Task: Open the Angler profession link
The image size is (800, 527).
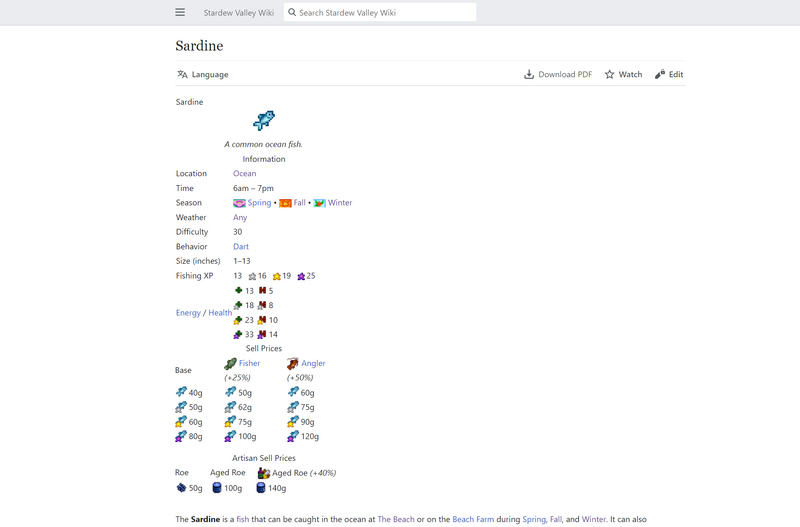Action: coord(313,363)
